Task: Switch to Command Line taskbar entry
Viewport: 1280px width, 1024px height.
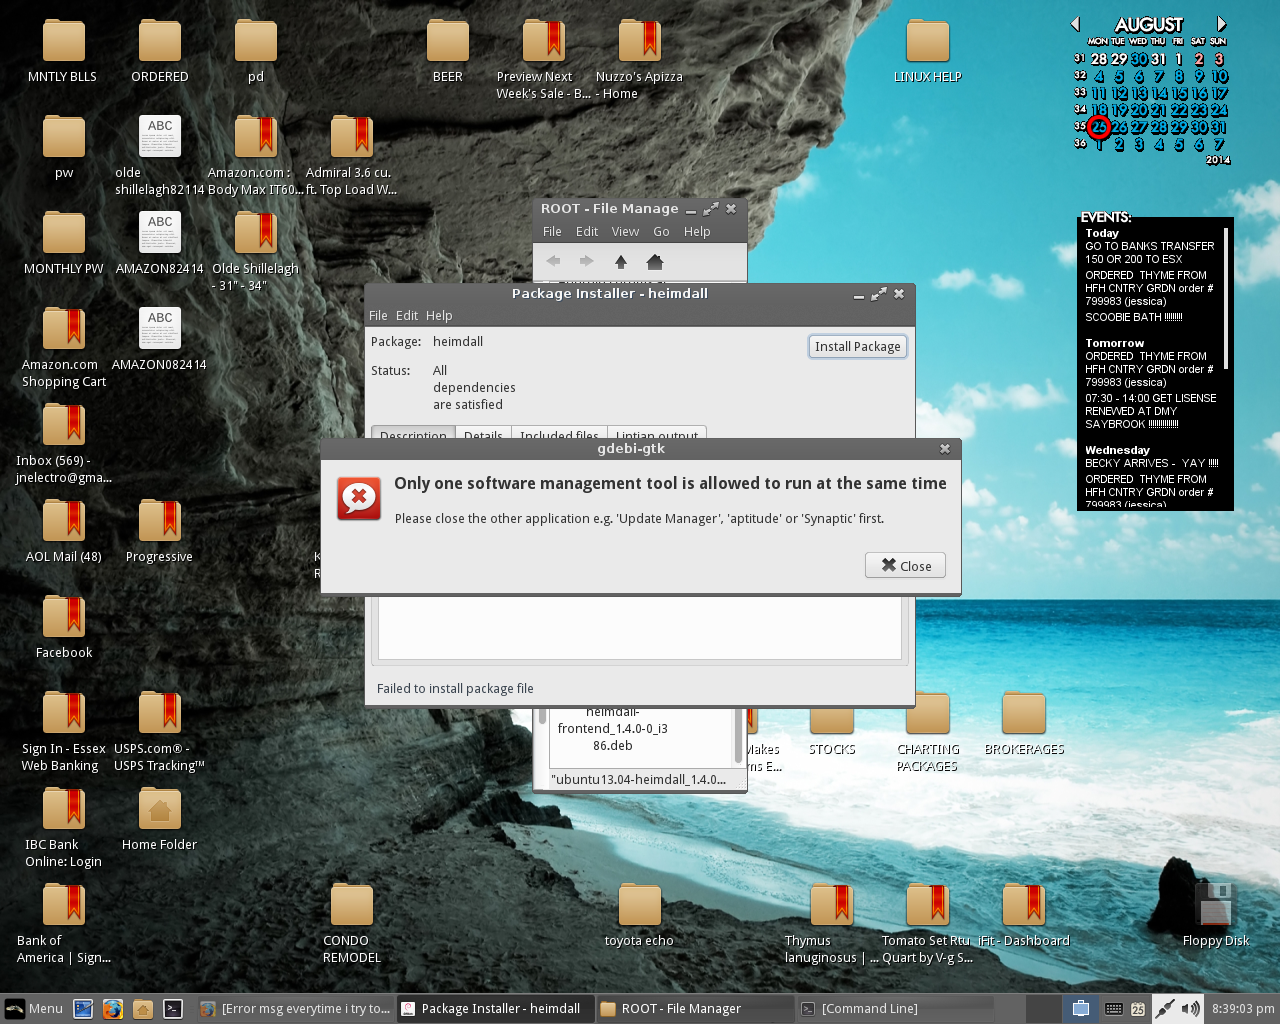Action: [896, 1008]
